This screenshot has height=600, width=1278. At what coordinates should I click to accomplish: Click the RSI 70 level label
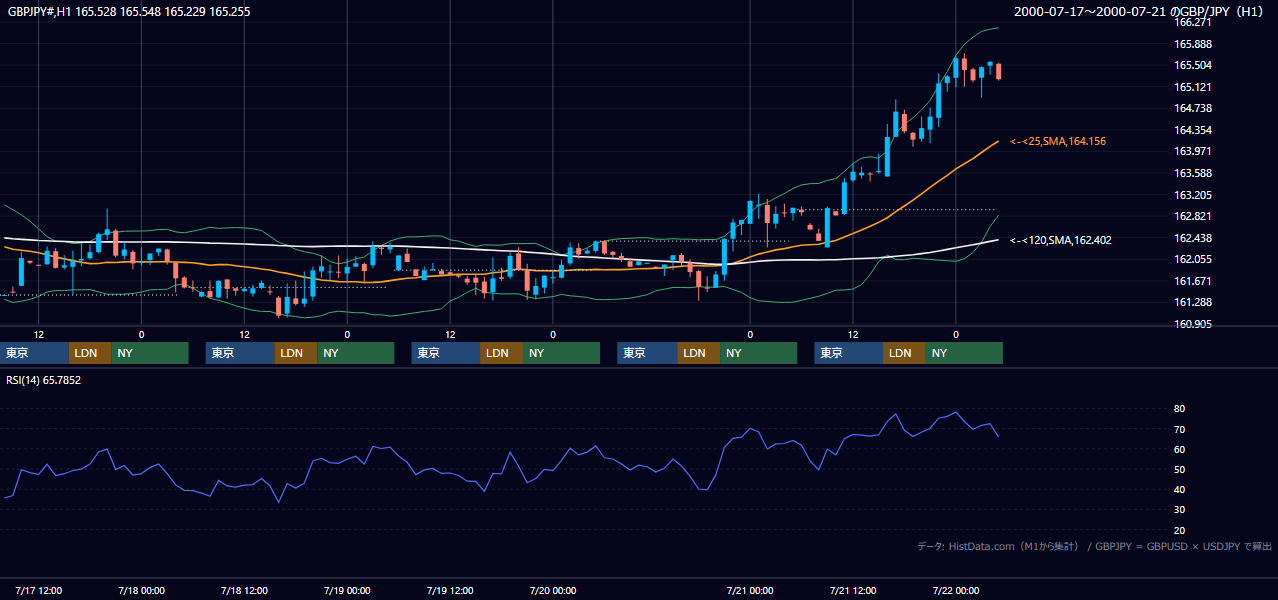click(1180, 429)
